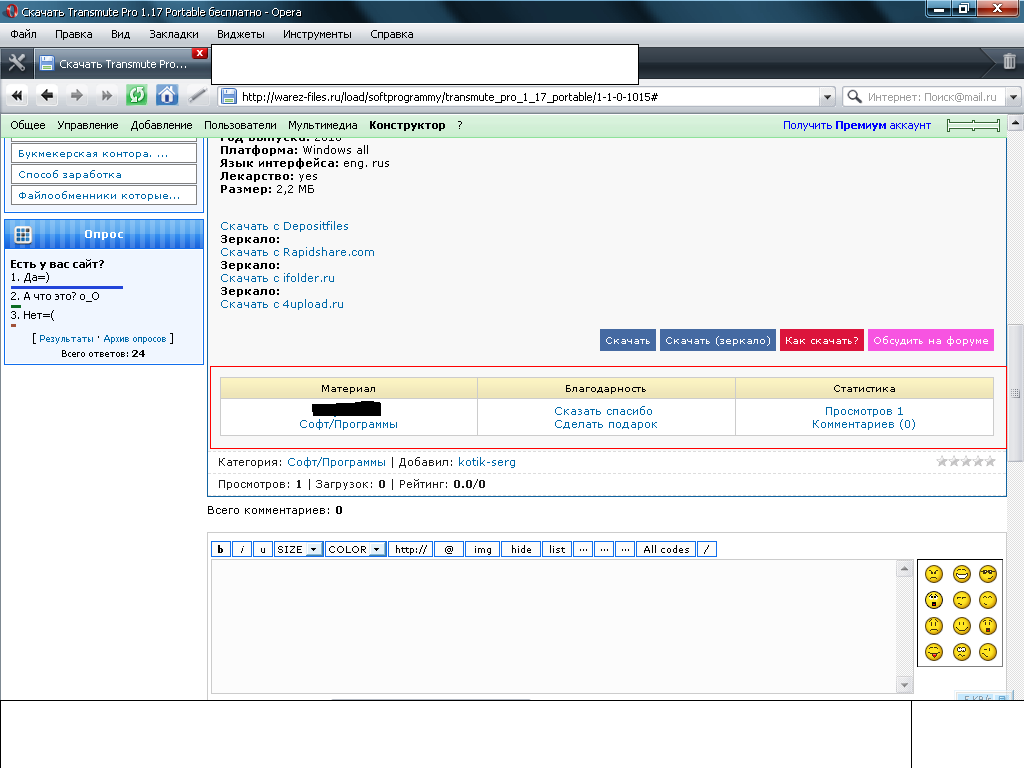Toggle underline formatting in comment editor
Screen dimensions: 1024x768
pyautogui.click(x=262, y=549)
